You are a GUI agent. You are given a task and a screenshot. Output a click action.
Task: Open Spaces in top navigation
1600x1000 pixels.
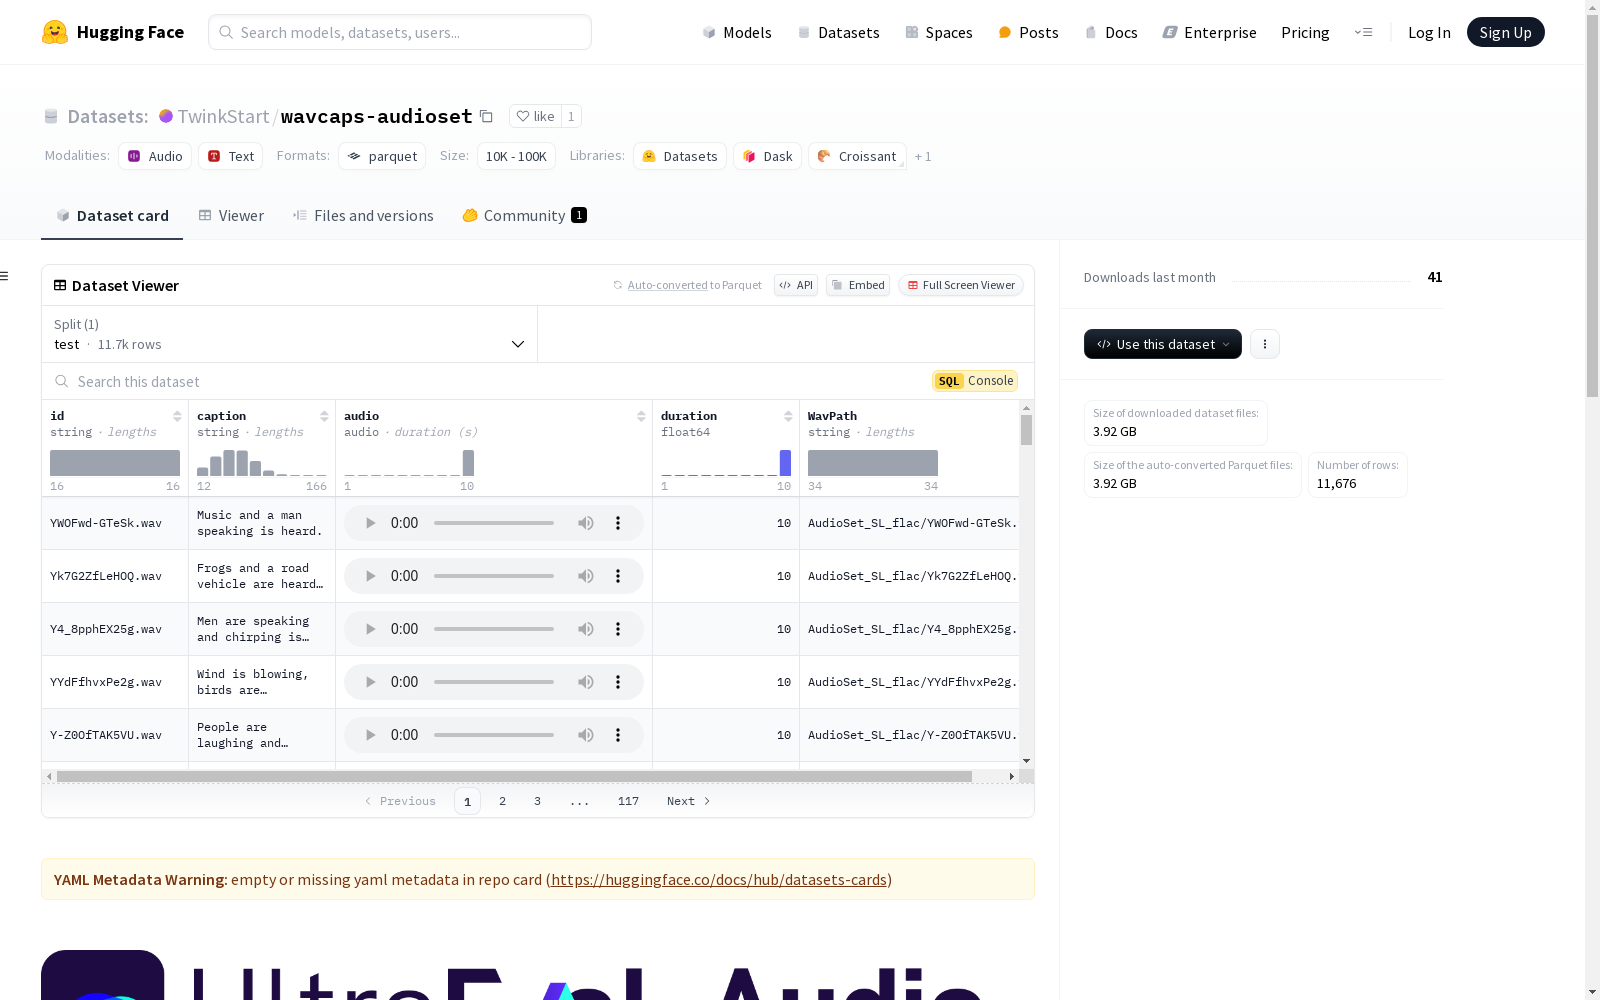(939, 32)
